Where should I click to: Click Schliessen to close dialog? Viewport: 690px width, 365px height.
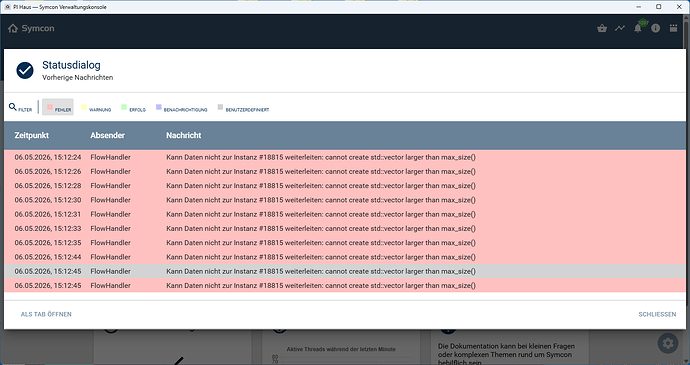click(657, 314)
